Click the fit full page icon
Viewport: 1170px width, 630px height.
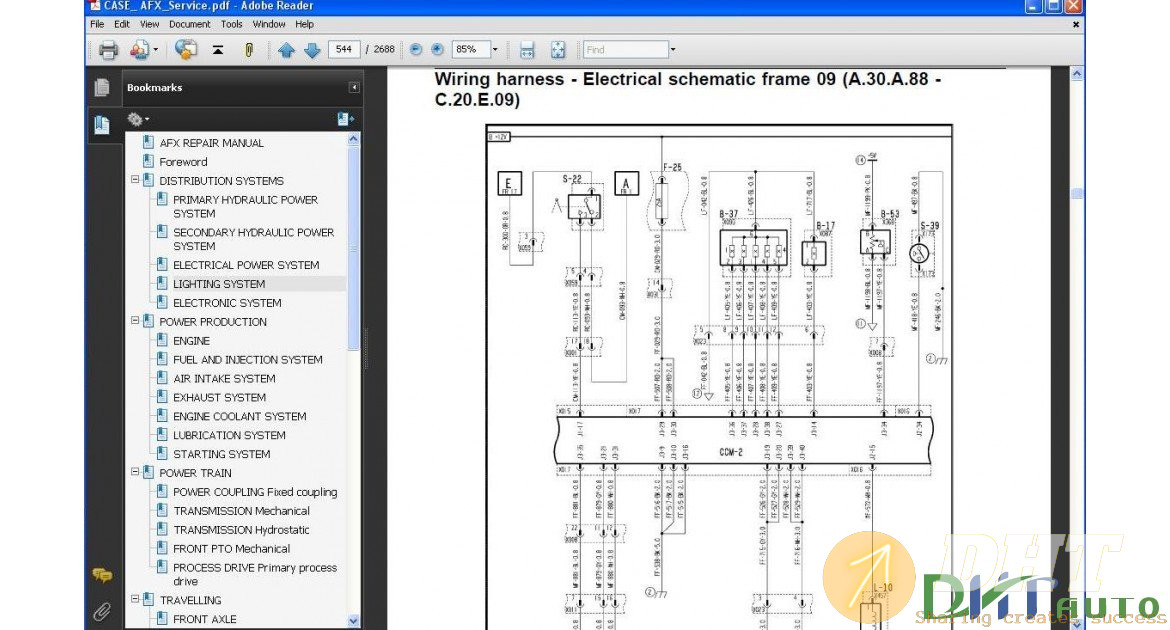[x=557, y=50]
